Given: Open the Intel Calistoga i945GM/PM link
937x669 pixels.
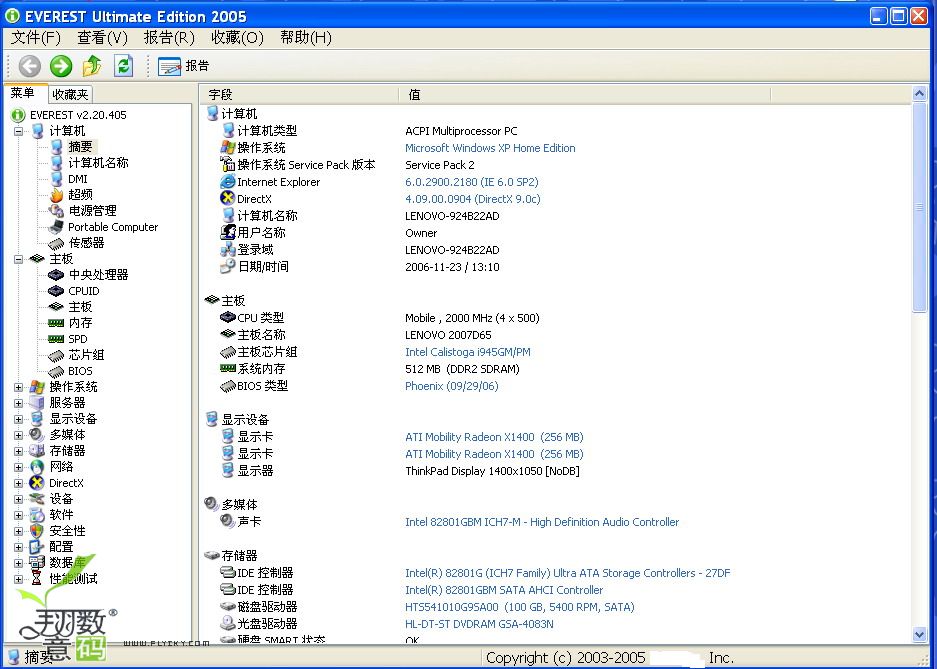Looking at the screenshot, I should click(x=468, y=352).
